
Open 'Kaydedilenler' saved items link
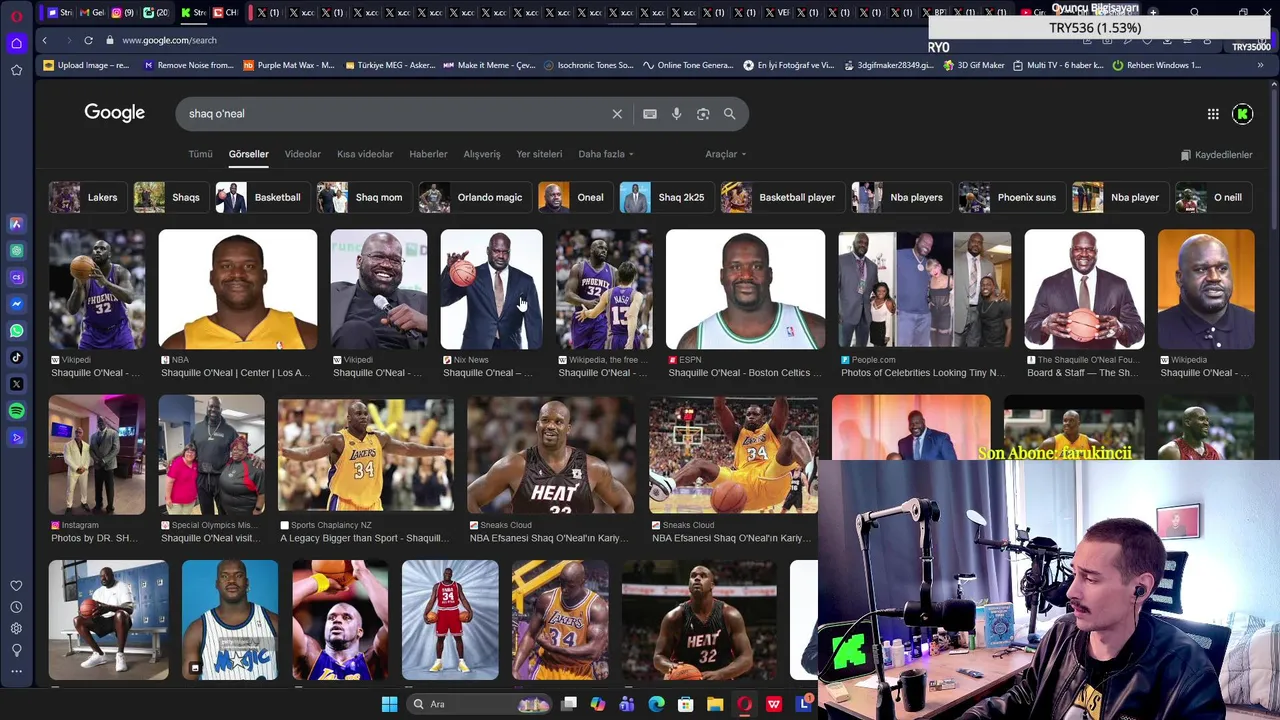click(1216, 155)
